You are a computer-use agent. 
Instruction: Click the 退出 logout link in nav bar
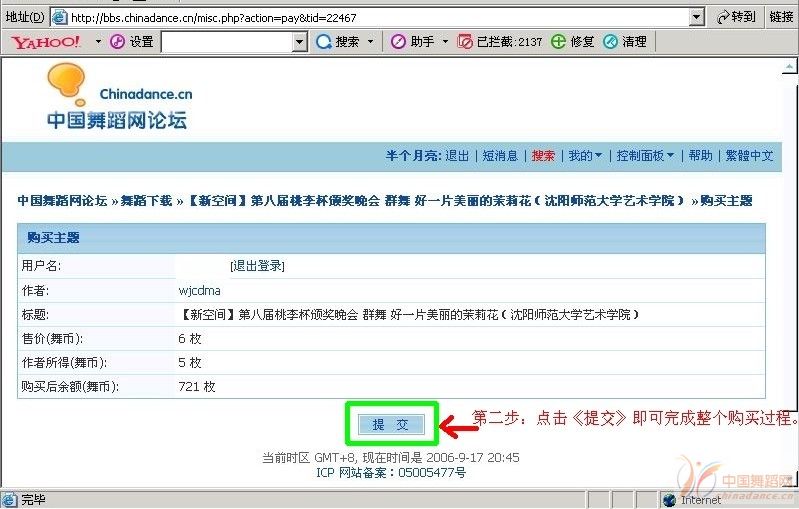tap(457, 155)
